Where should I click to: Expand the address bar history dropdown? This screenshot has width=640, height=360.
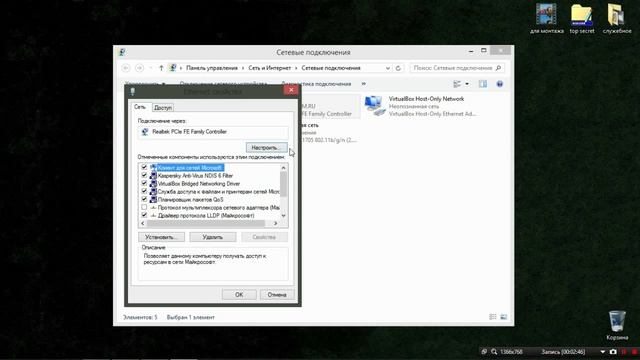coord(388,68)
